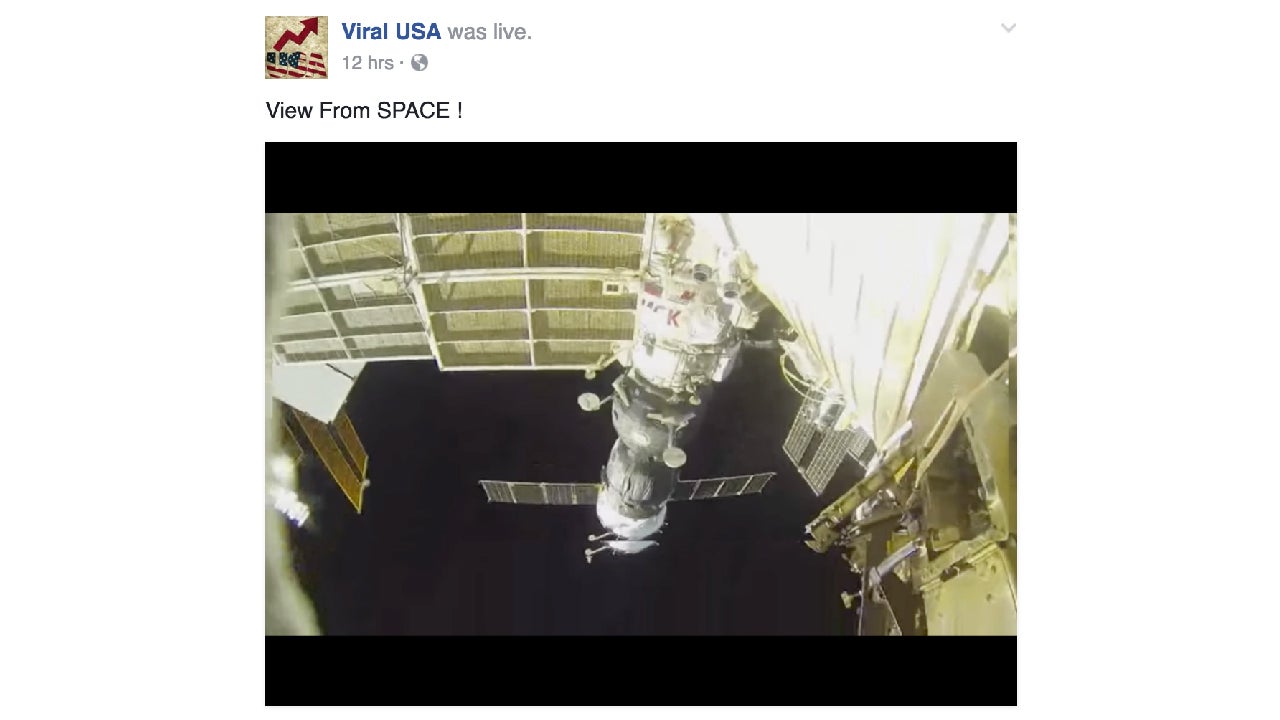
Task: Select the 'View From SPACE !' caption text
Action: click(x=364, y=111)
